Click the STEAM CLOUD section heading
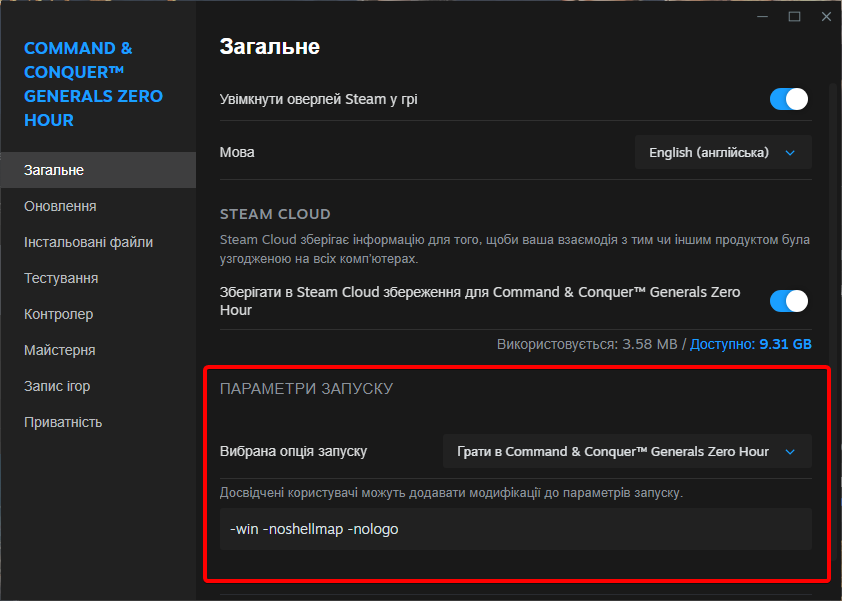 (x=275, y=214)
